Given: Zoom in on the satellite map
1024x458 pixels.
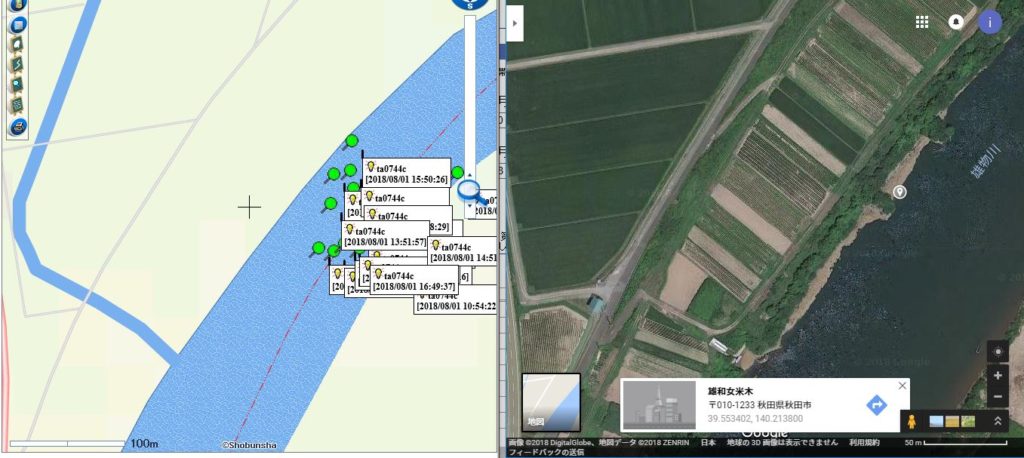Looking at the screenshot, I should click(997, 376).
